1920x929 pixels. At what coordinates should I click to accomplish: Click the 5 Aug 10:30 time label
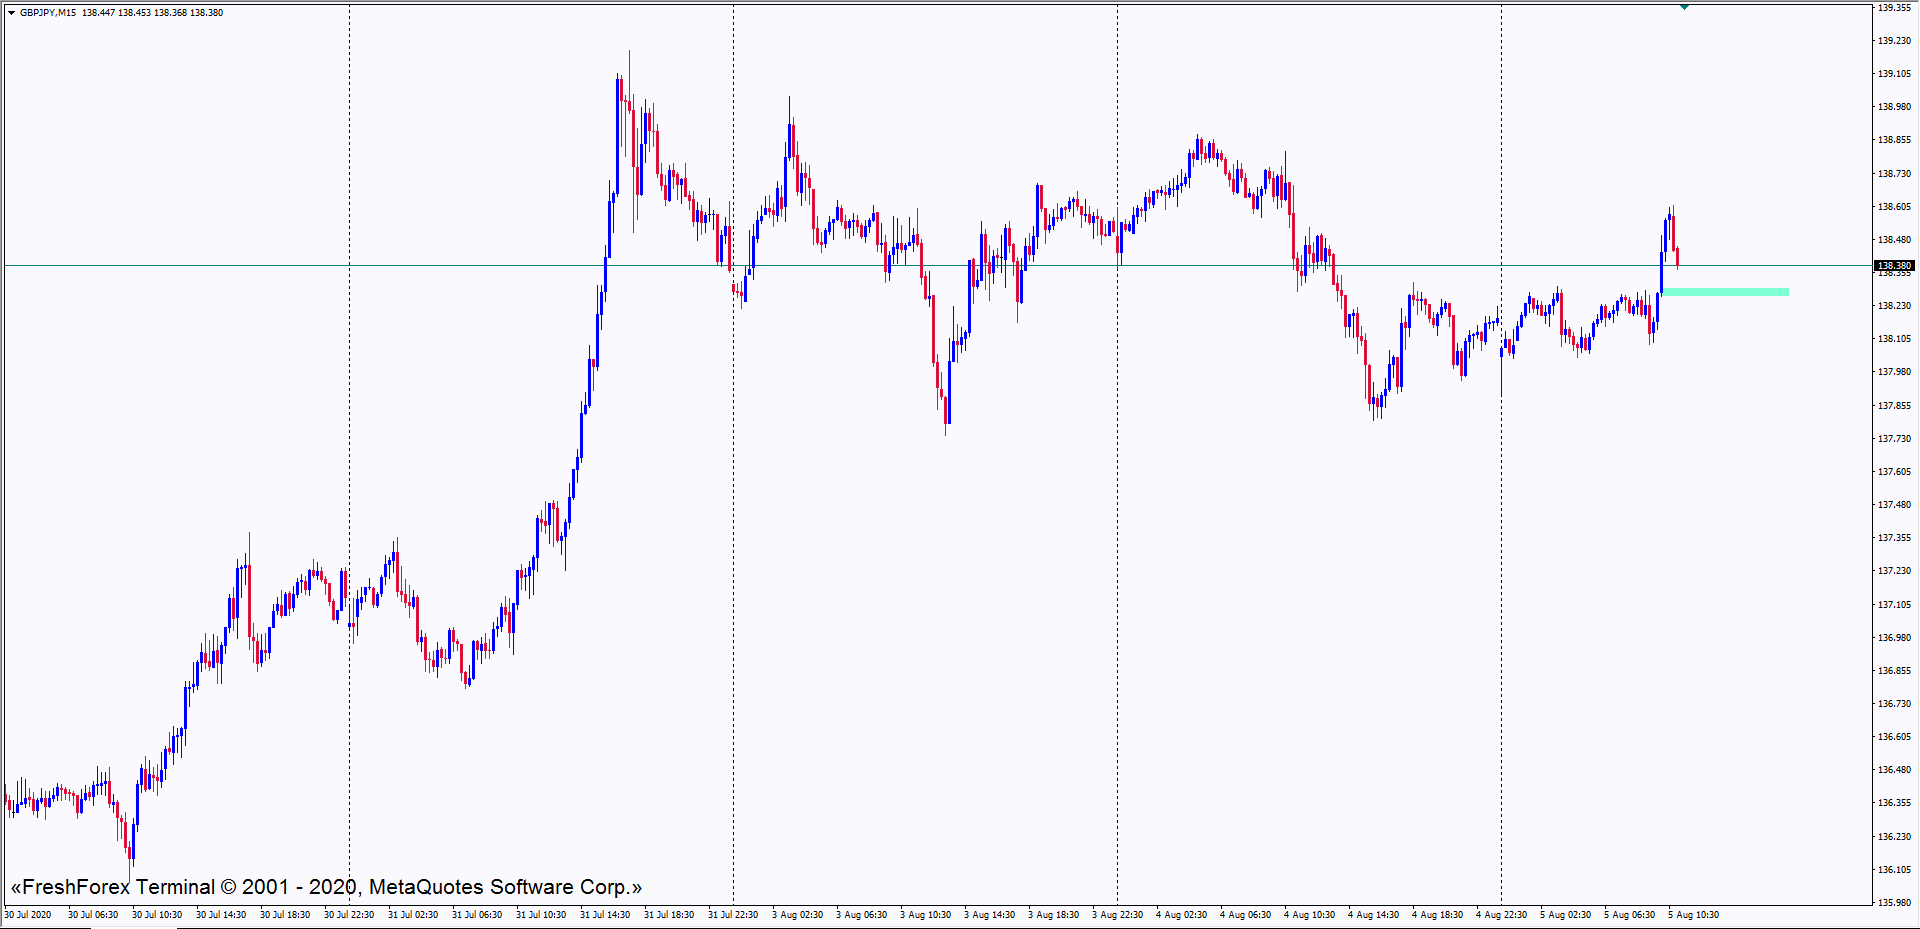tap(1693, 915)
